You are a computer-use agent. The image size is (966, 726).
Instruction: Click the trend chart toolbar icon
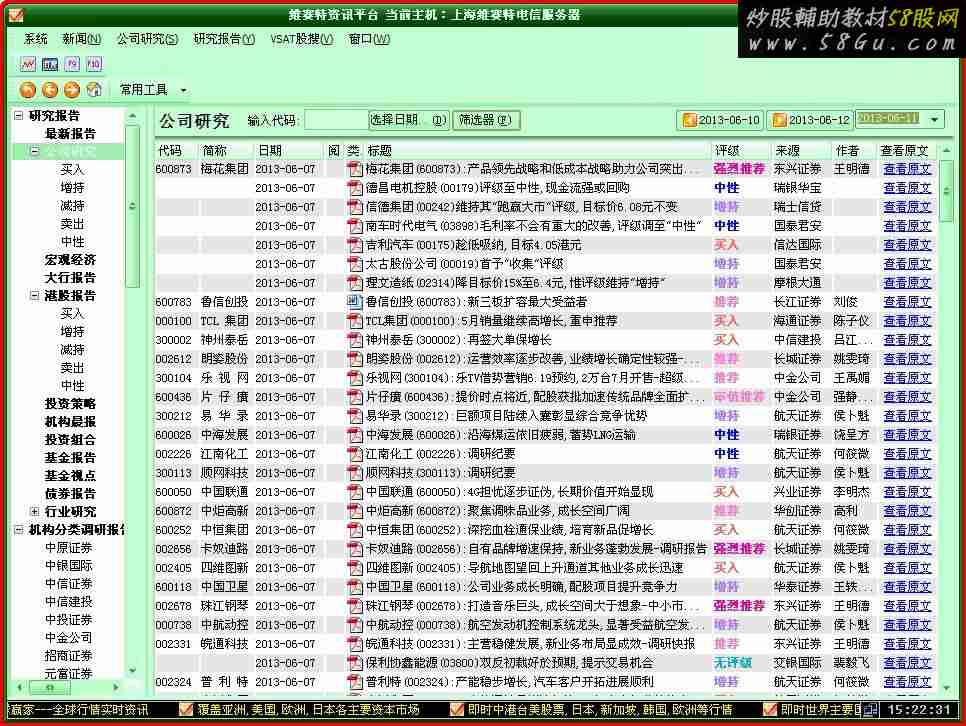pos(28,64)
